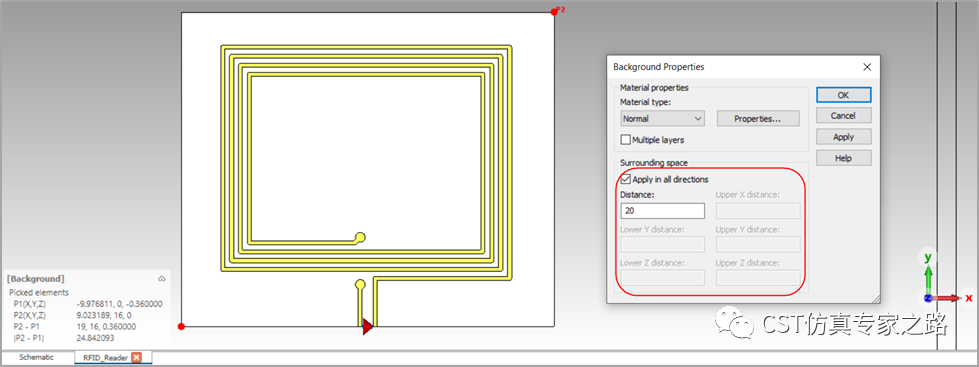Grab the dialog resize grip corner
The width and height of the screenshot is (979, 367).
tap(876, 300)
